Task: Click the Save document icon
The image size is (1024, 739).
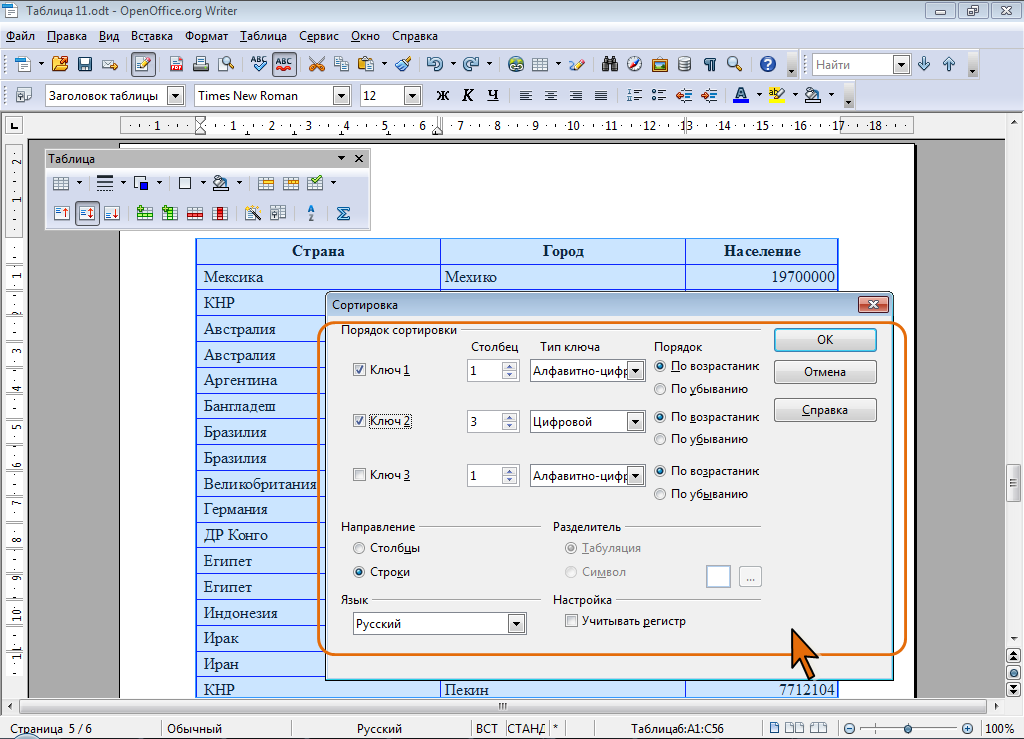Action: (85, 64)
